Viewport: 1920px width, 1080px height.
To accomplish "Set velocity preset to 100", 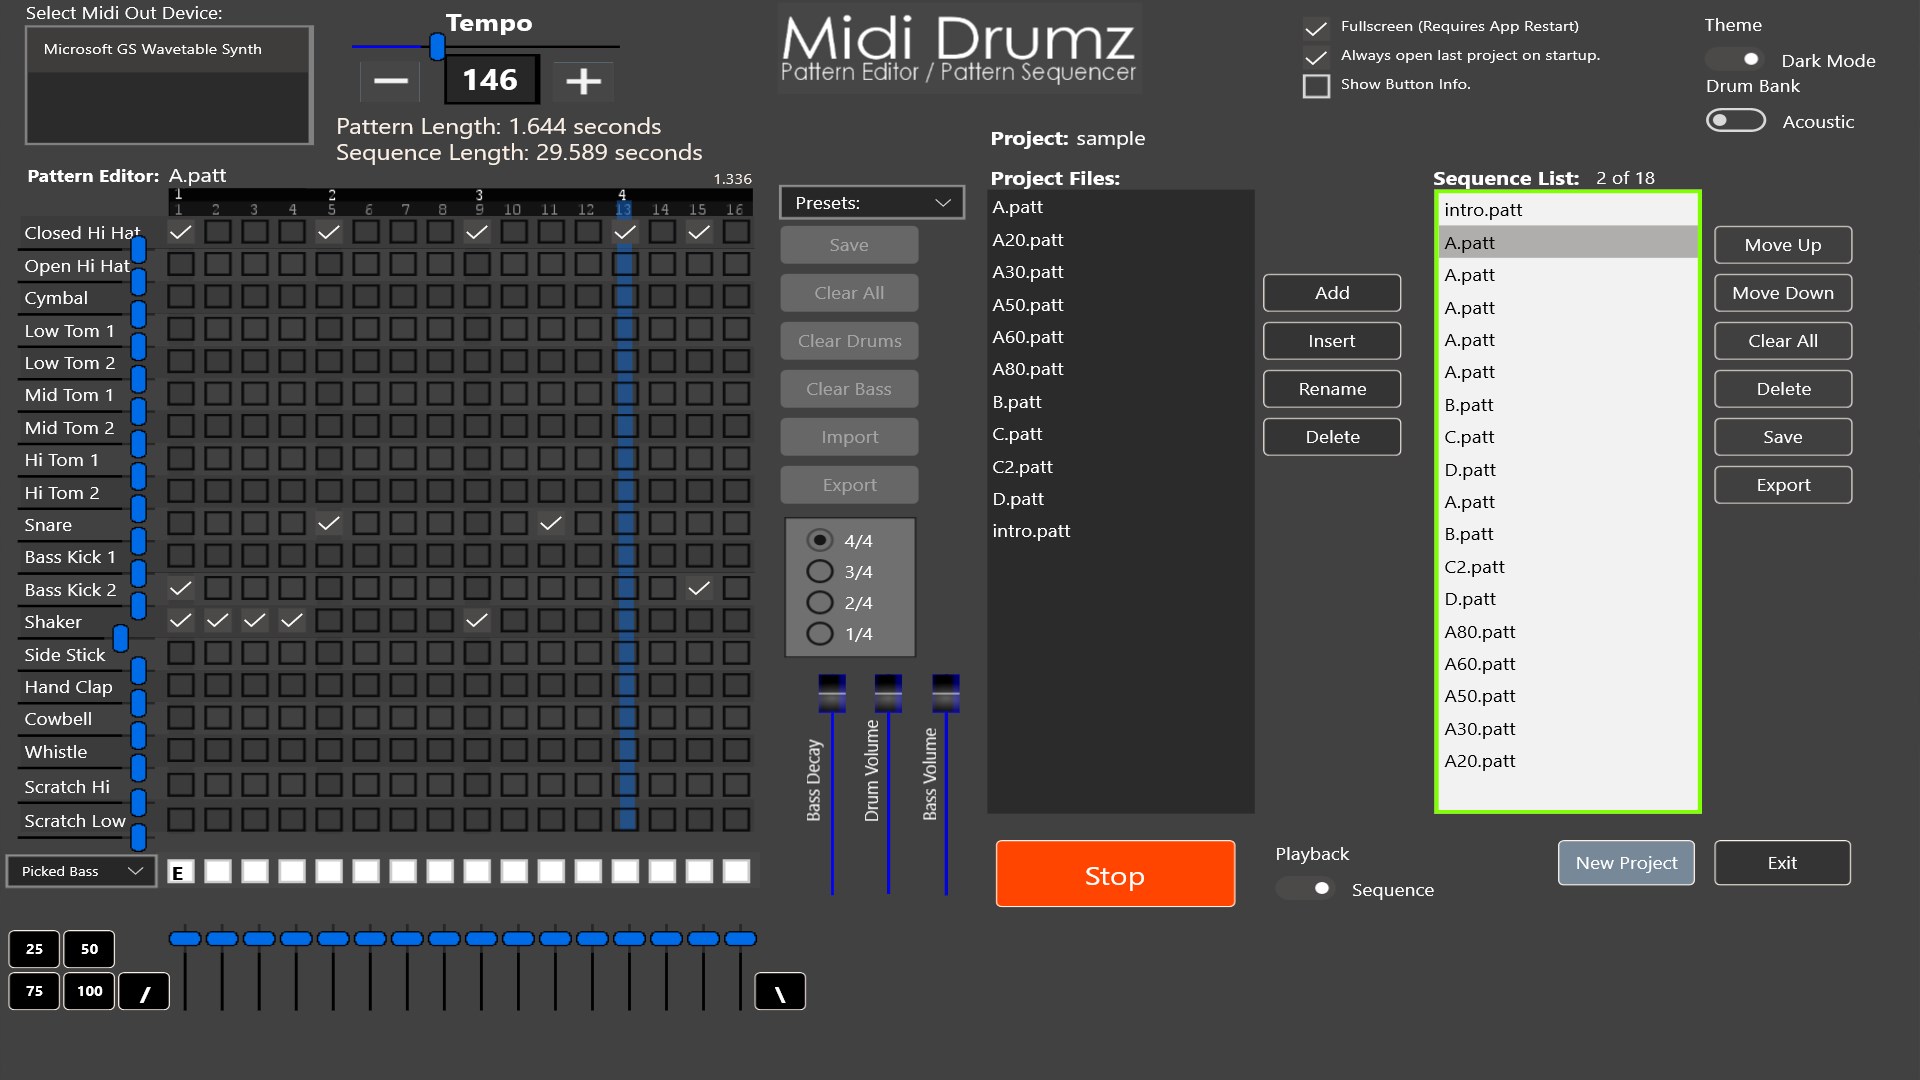I will coord(89,992).
